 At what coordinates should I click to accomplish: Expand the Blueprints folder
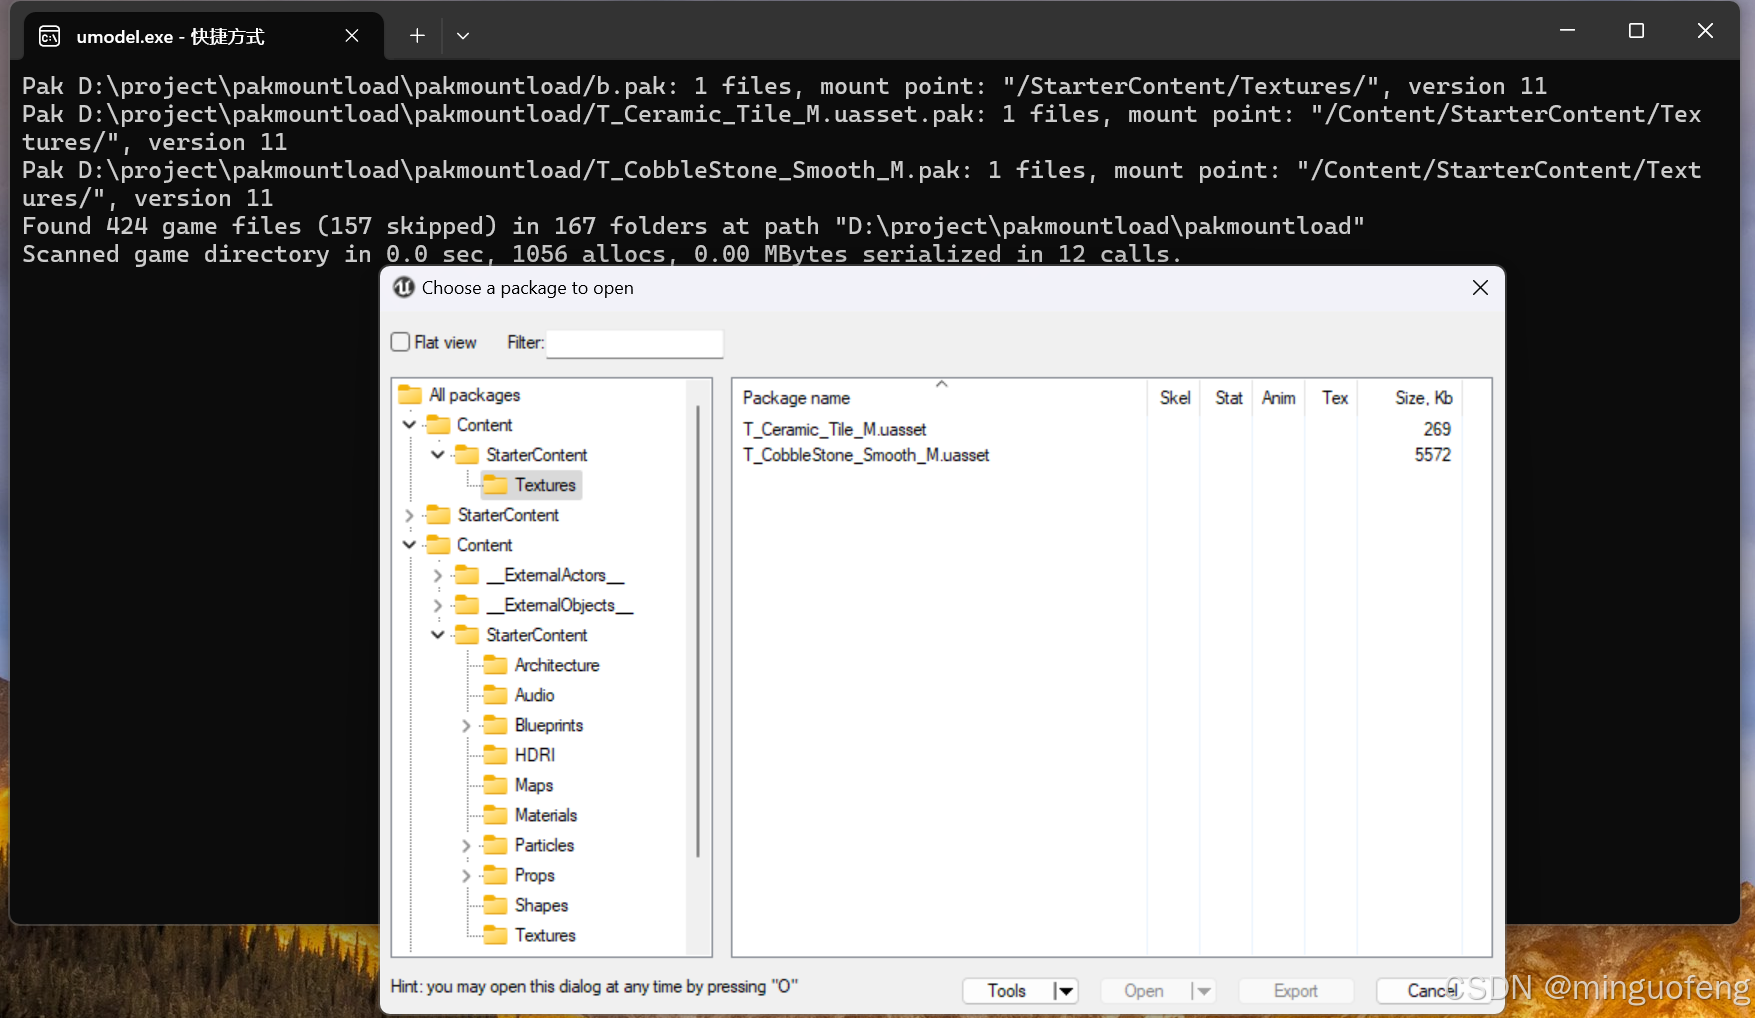point(466,725)
